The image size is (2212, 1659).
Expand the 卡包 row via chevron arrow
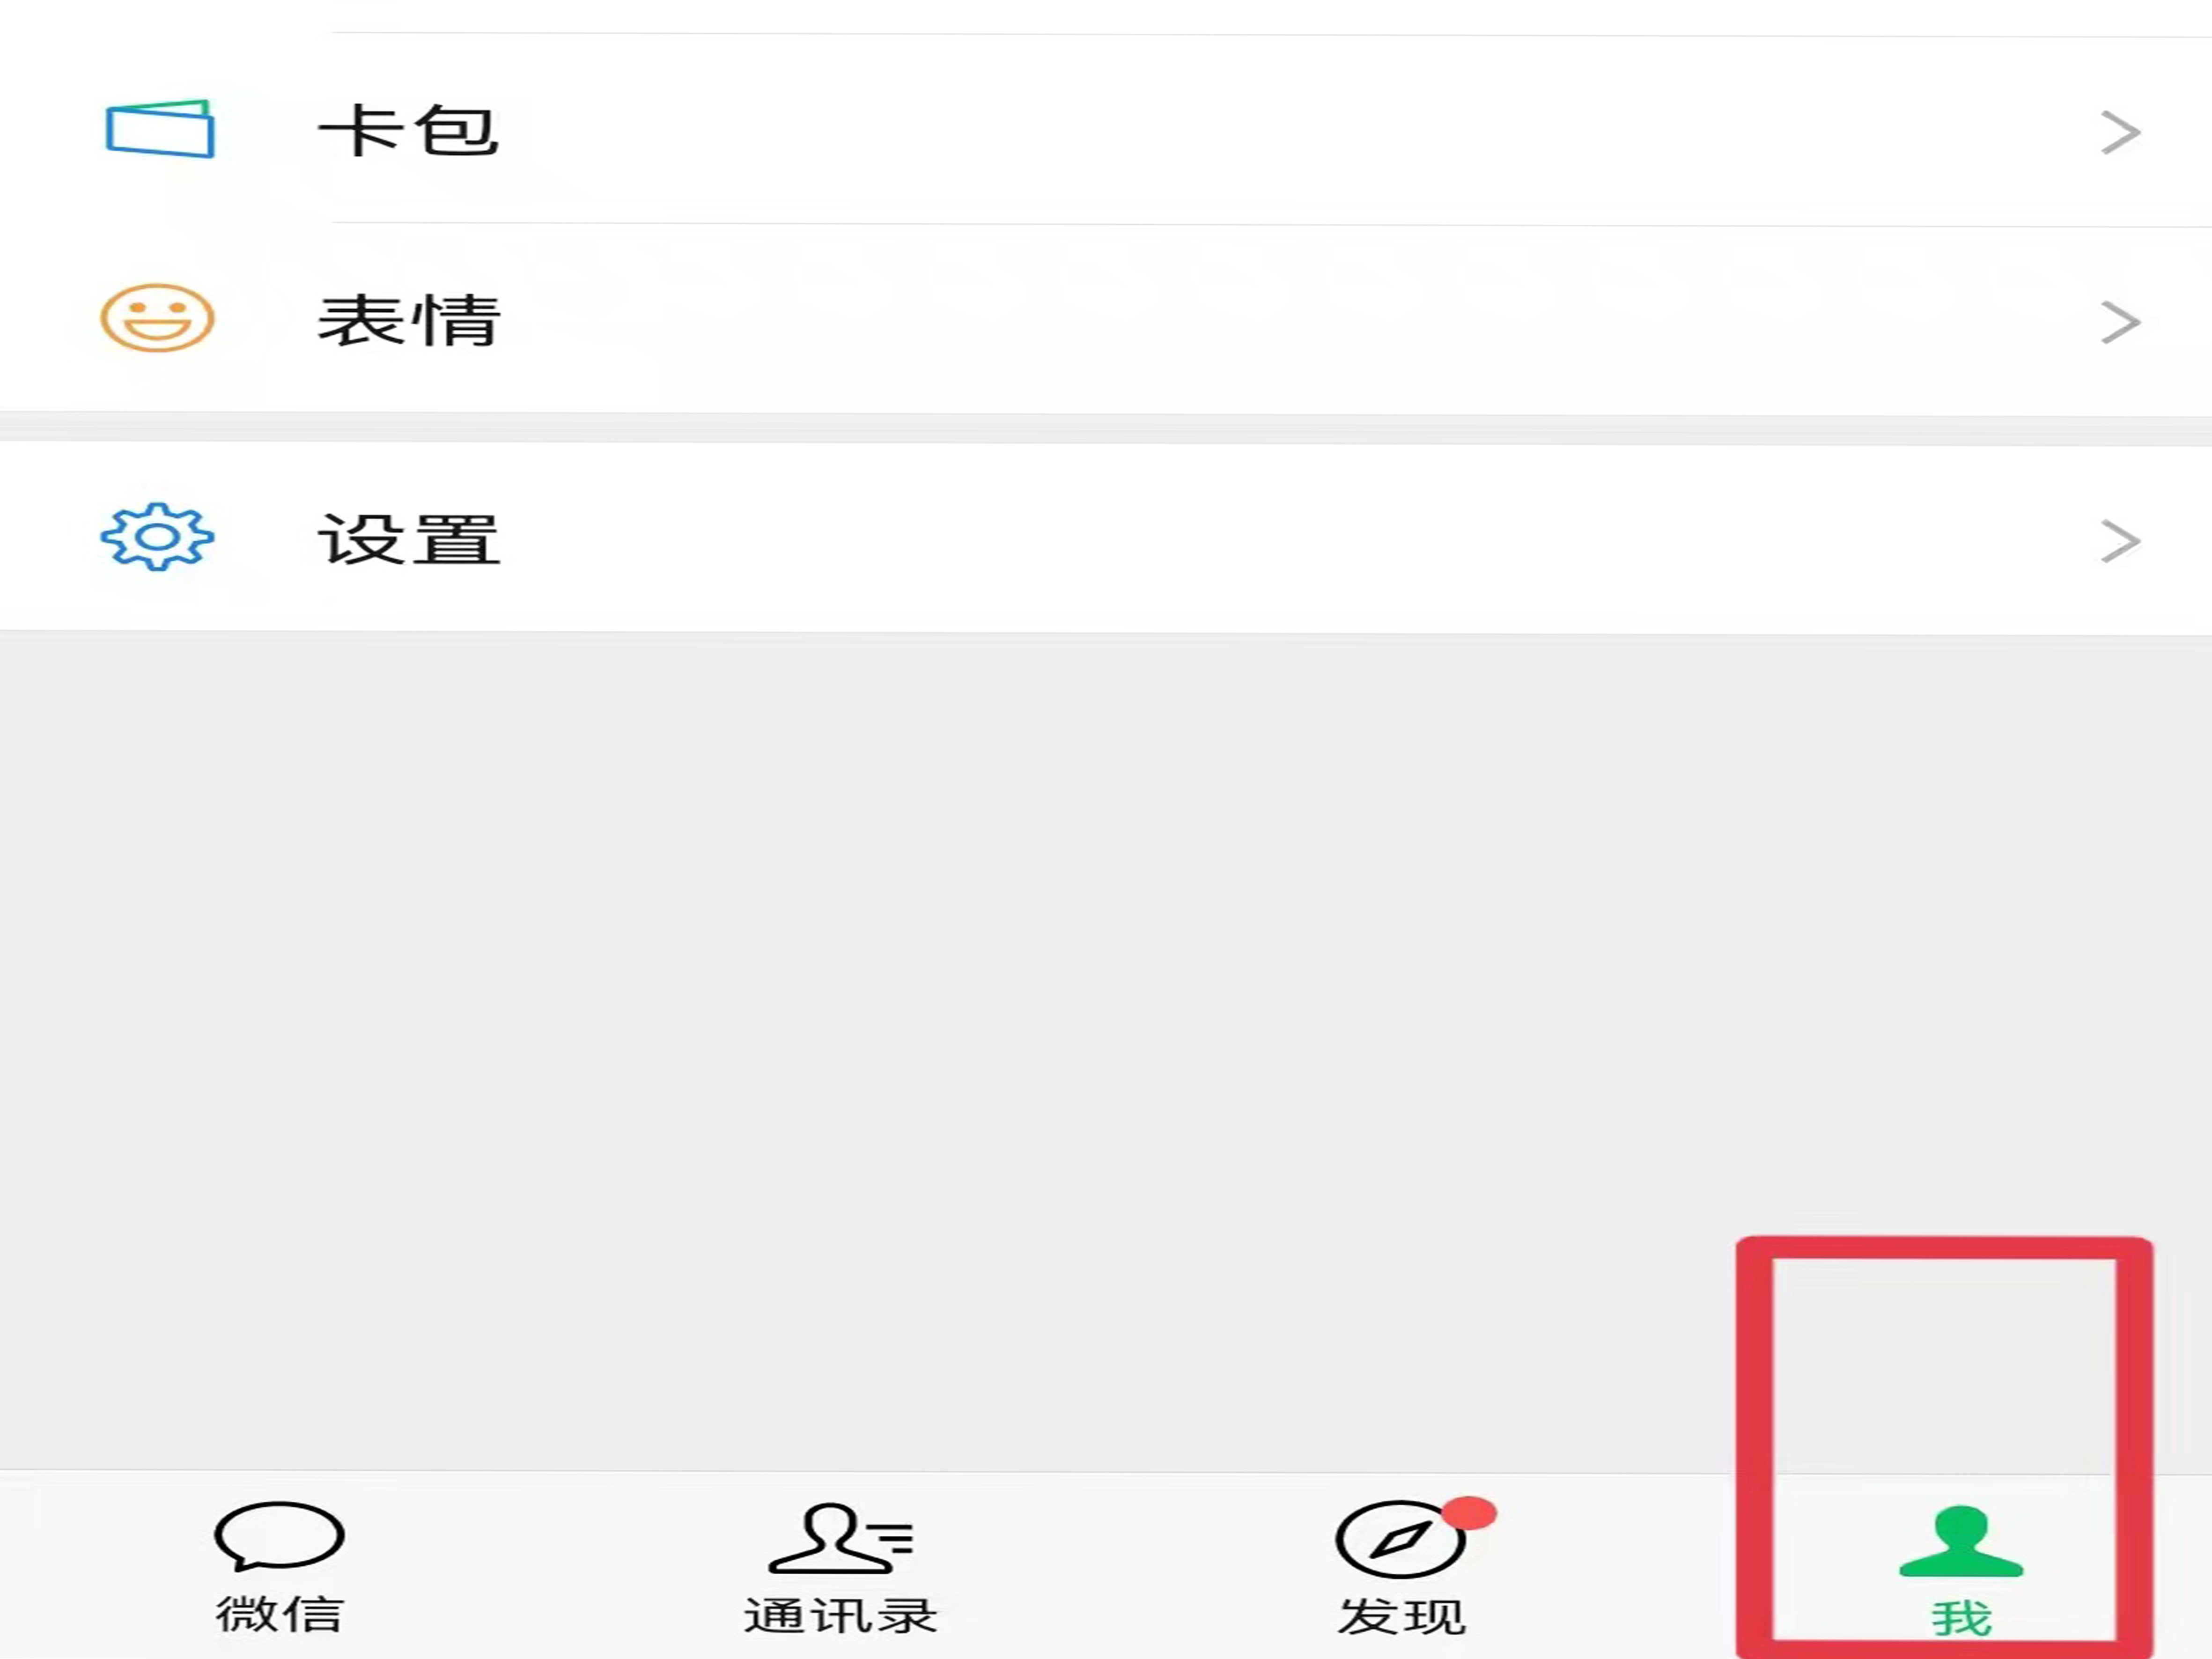click(x=2120, y=133)
